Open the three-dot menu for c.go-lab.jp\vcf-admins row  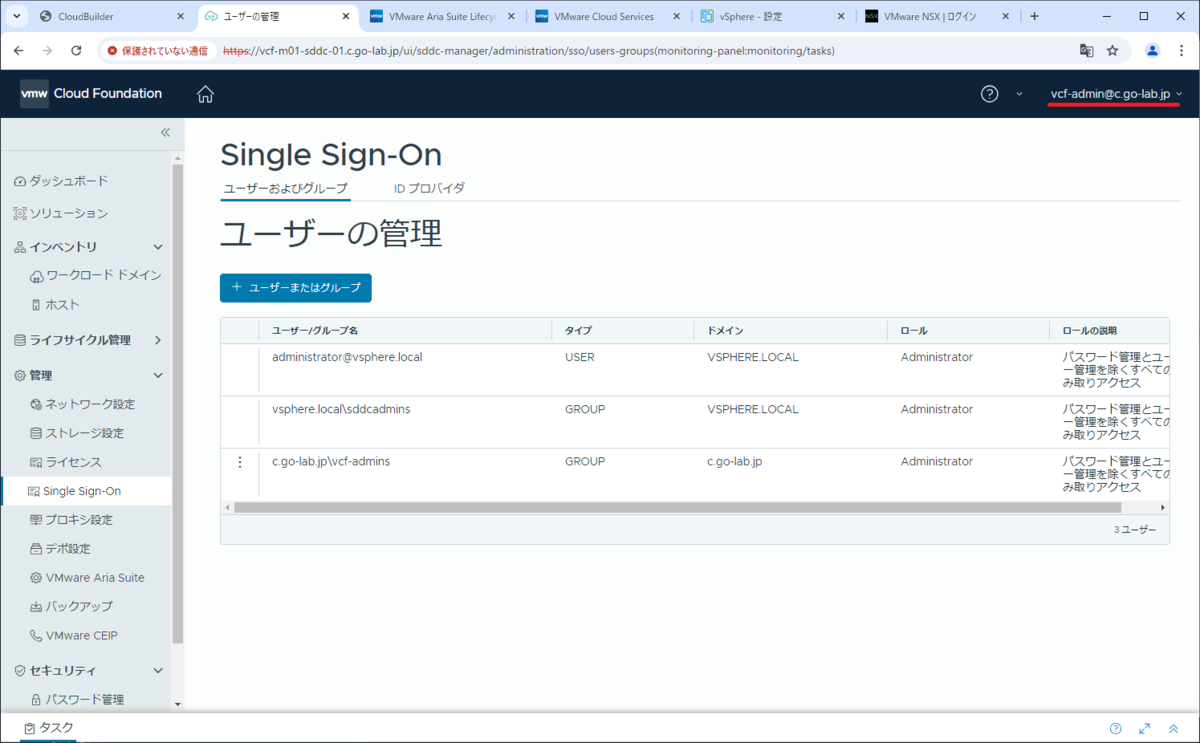click(239, 462)
